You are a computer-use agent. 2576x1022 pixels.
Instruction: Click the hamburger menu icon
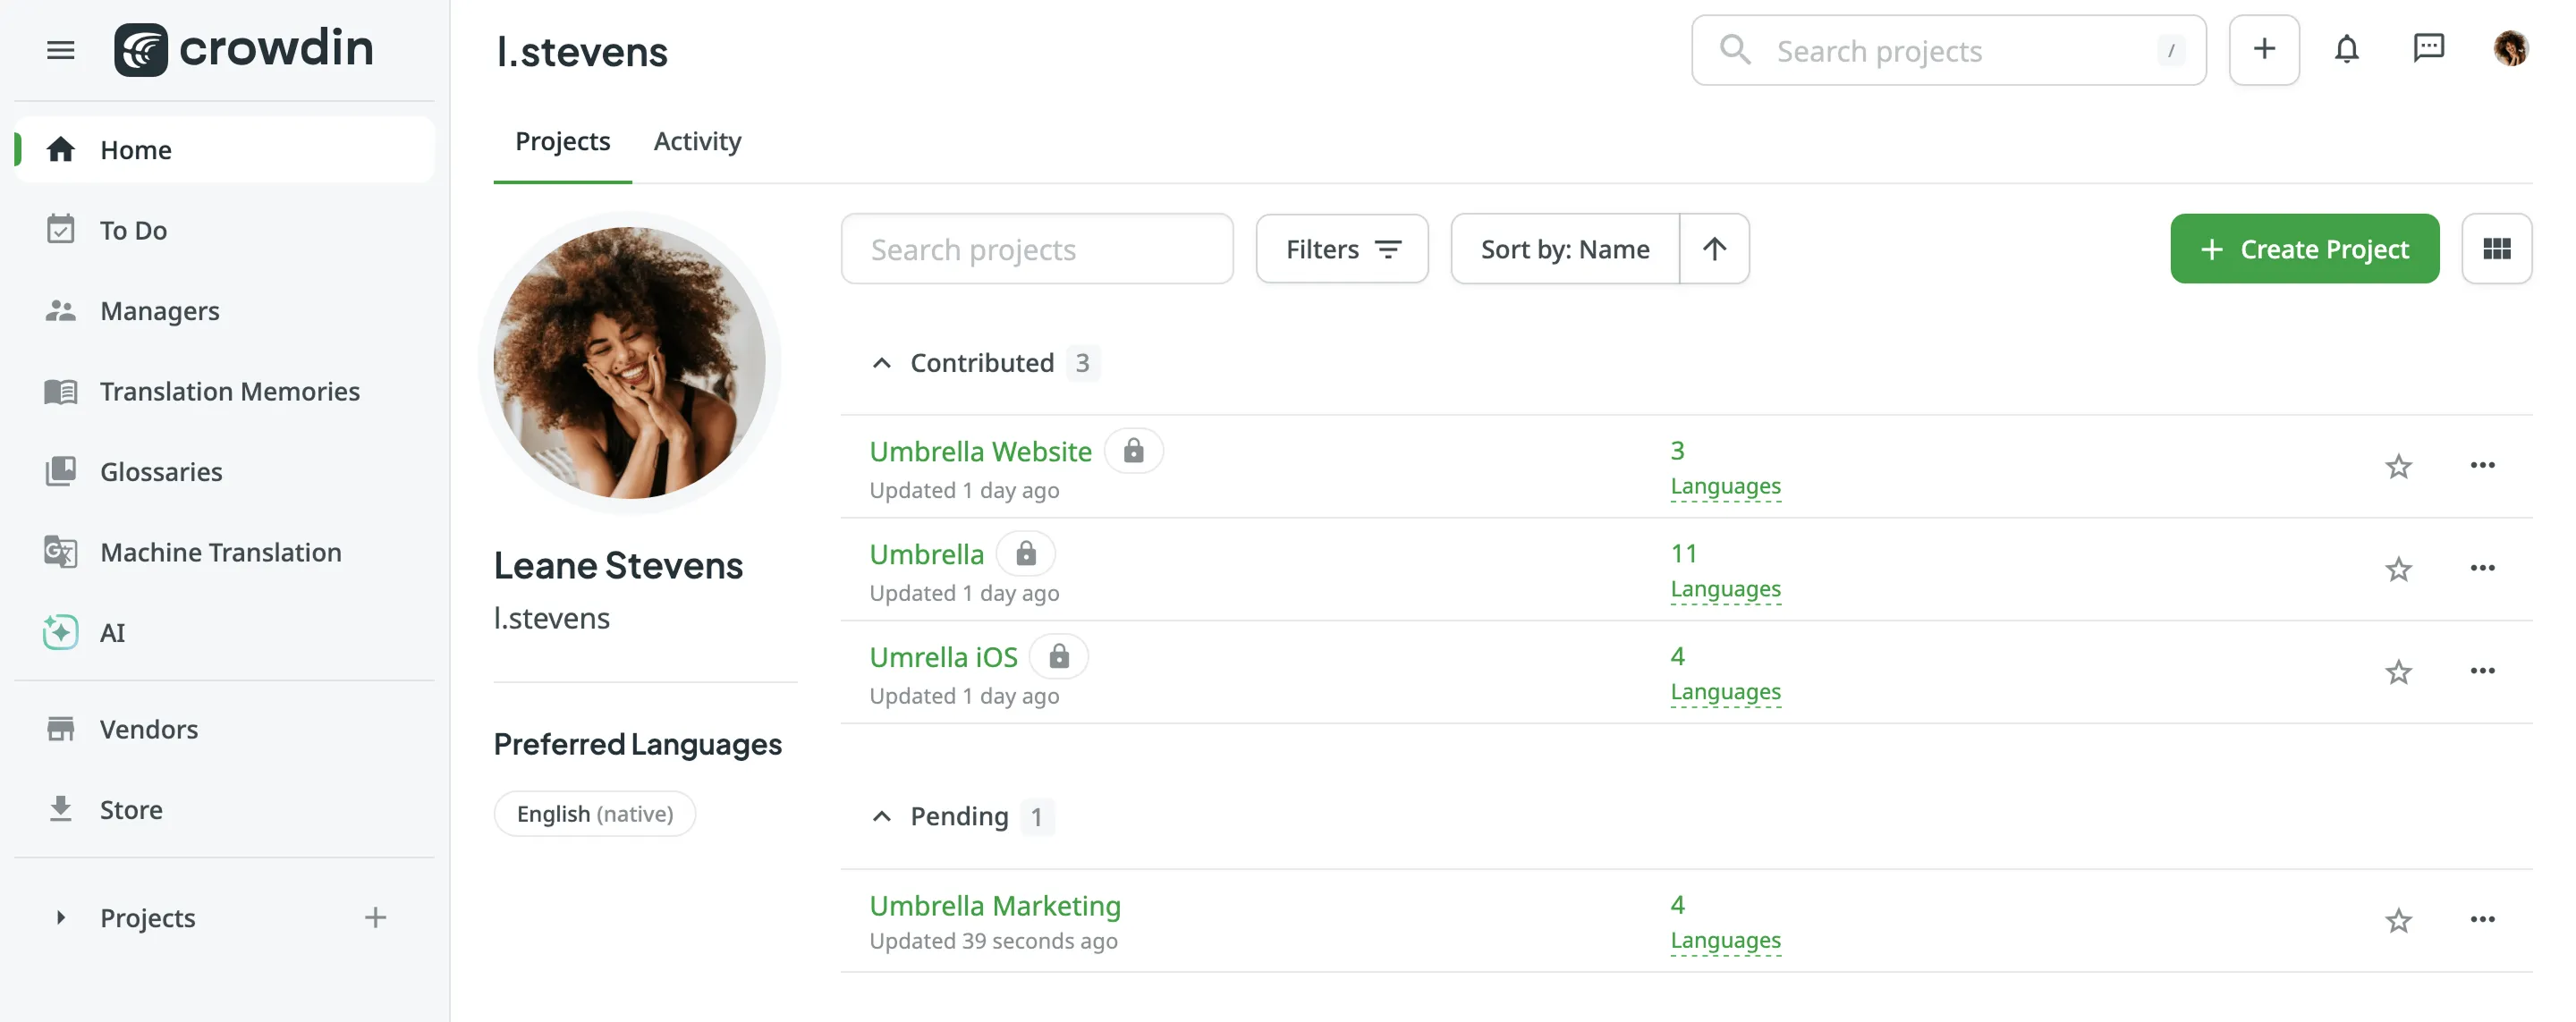(x=61, y=50)
